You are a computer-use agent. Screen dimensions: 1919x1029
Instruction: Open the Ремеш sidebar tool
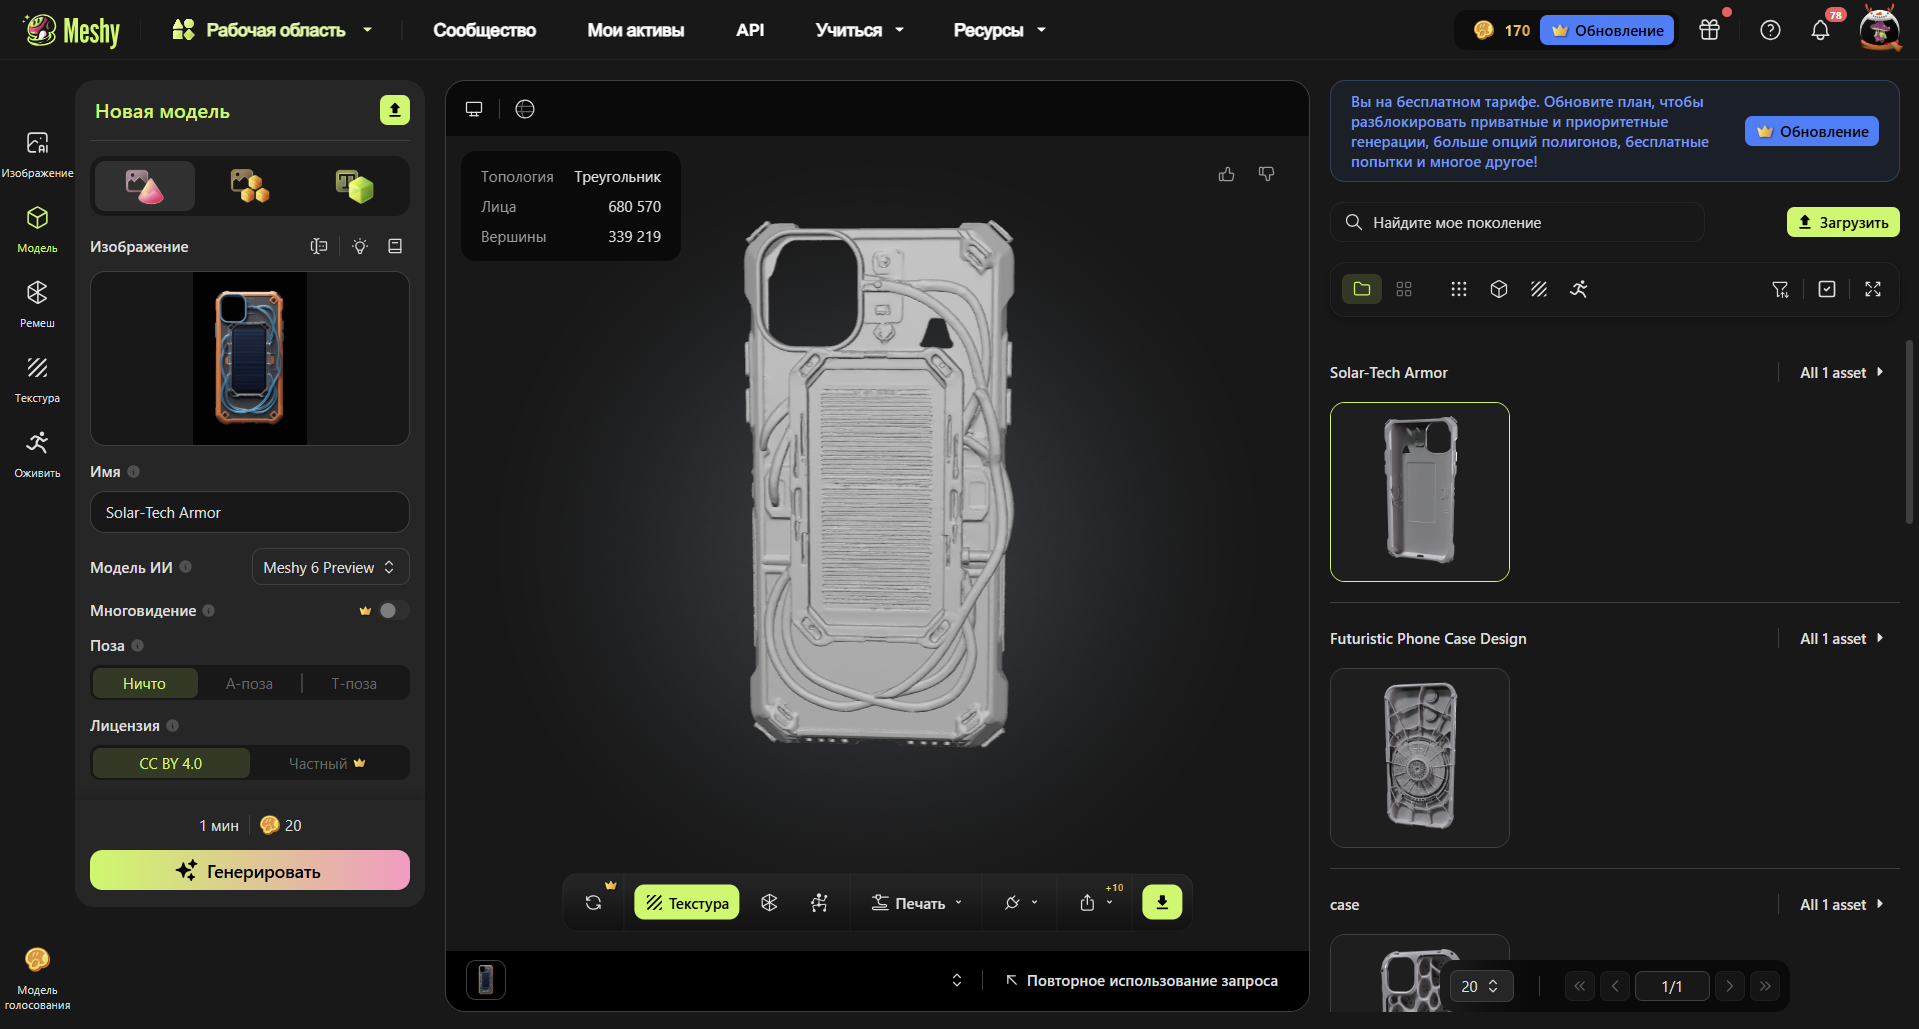click(37, 303)
